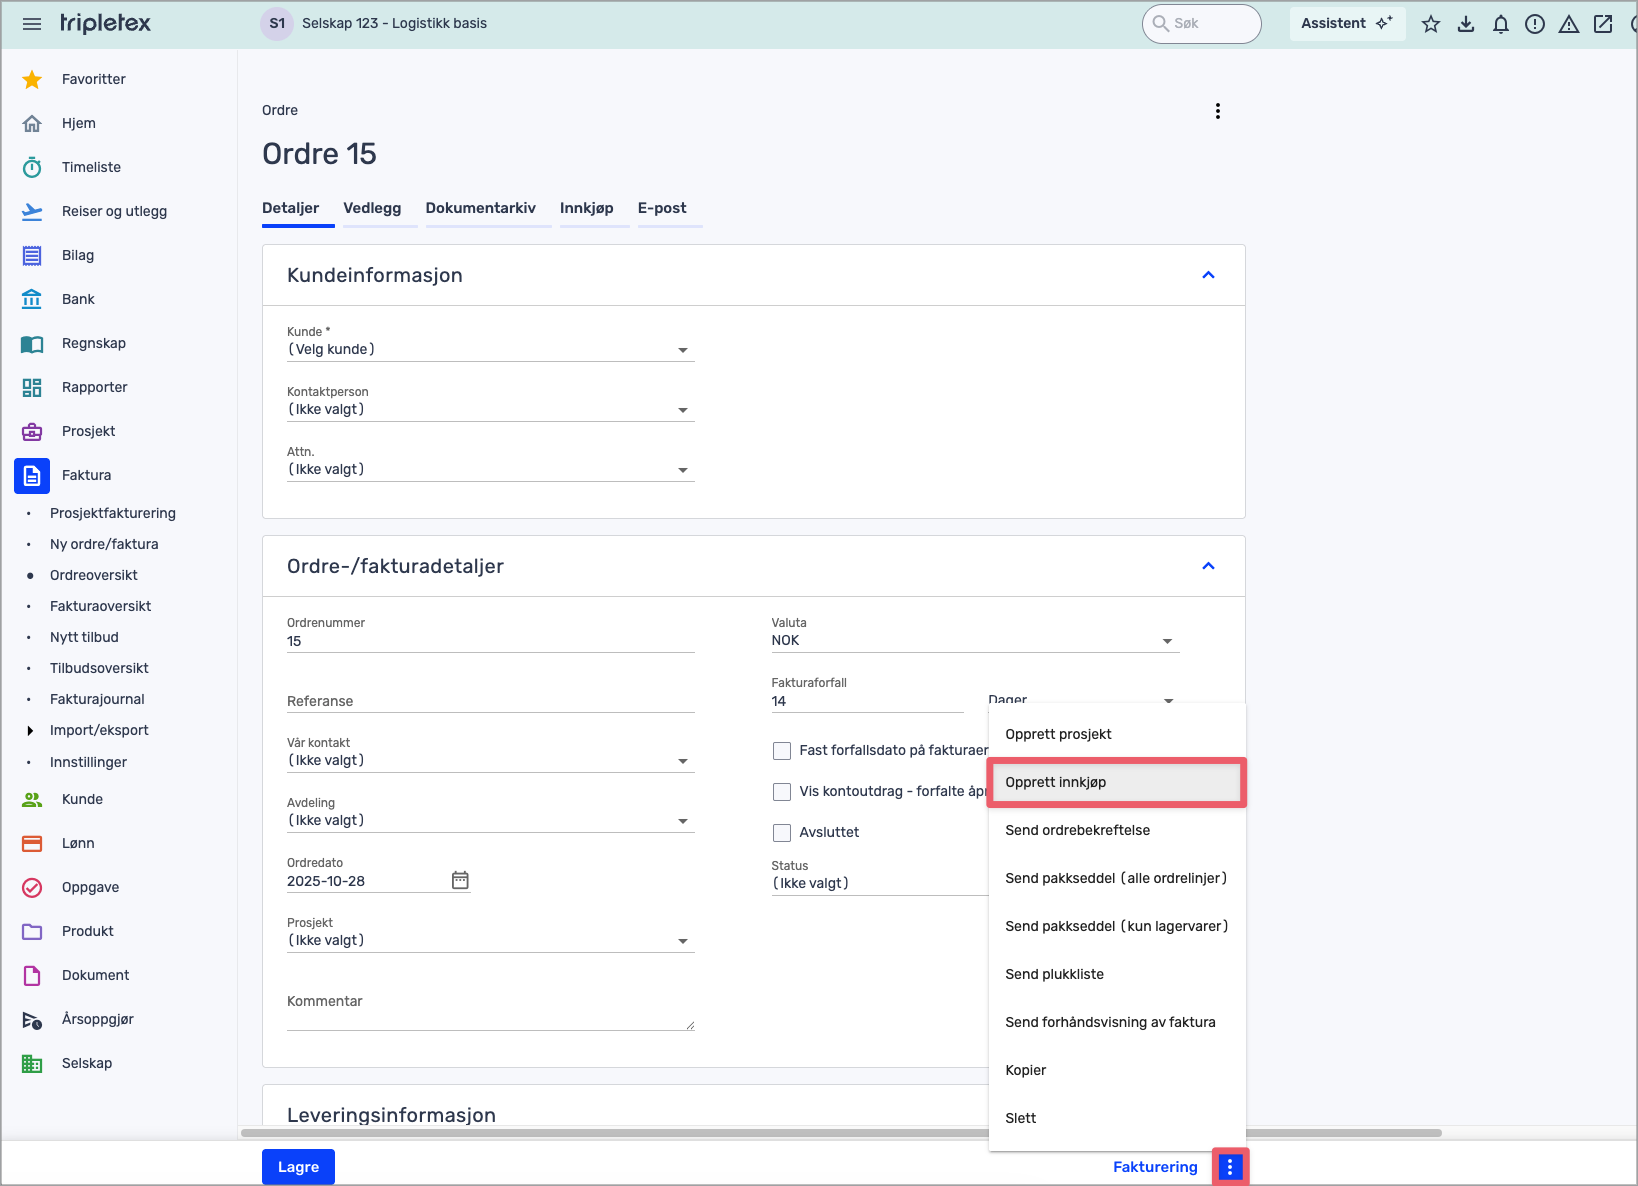1638x1186 pixels.
Task: Click the Fakturering link
Action: click(1155, 1166)
